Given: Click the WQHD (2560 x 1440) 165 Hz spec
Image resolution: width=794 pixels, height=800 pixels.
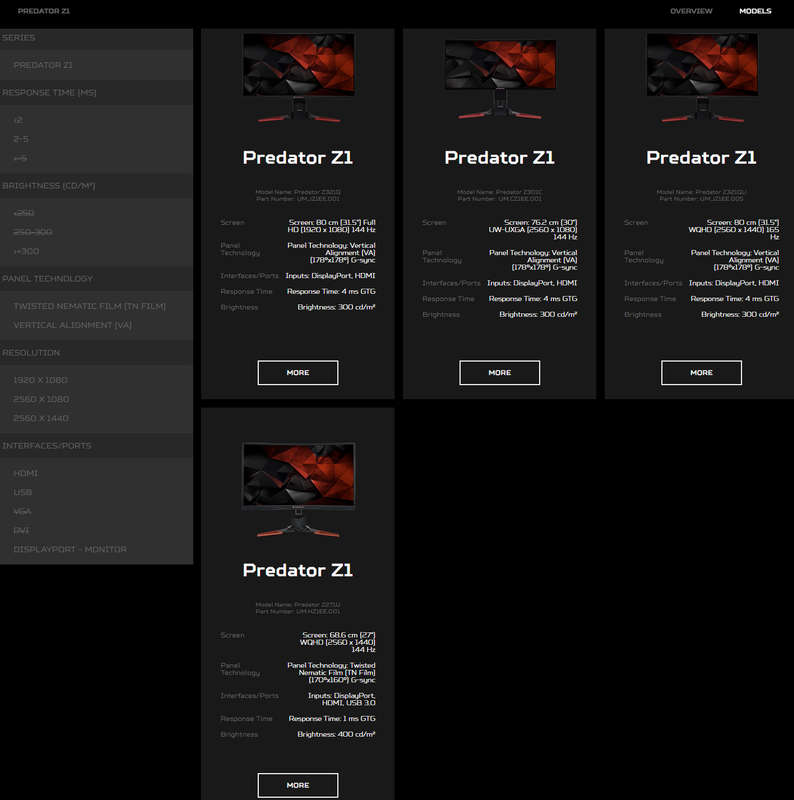Looking at the screenshot, I should [x=734, y=230].
